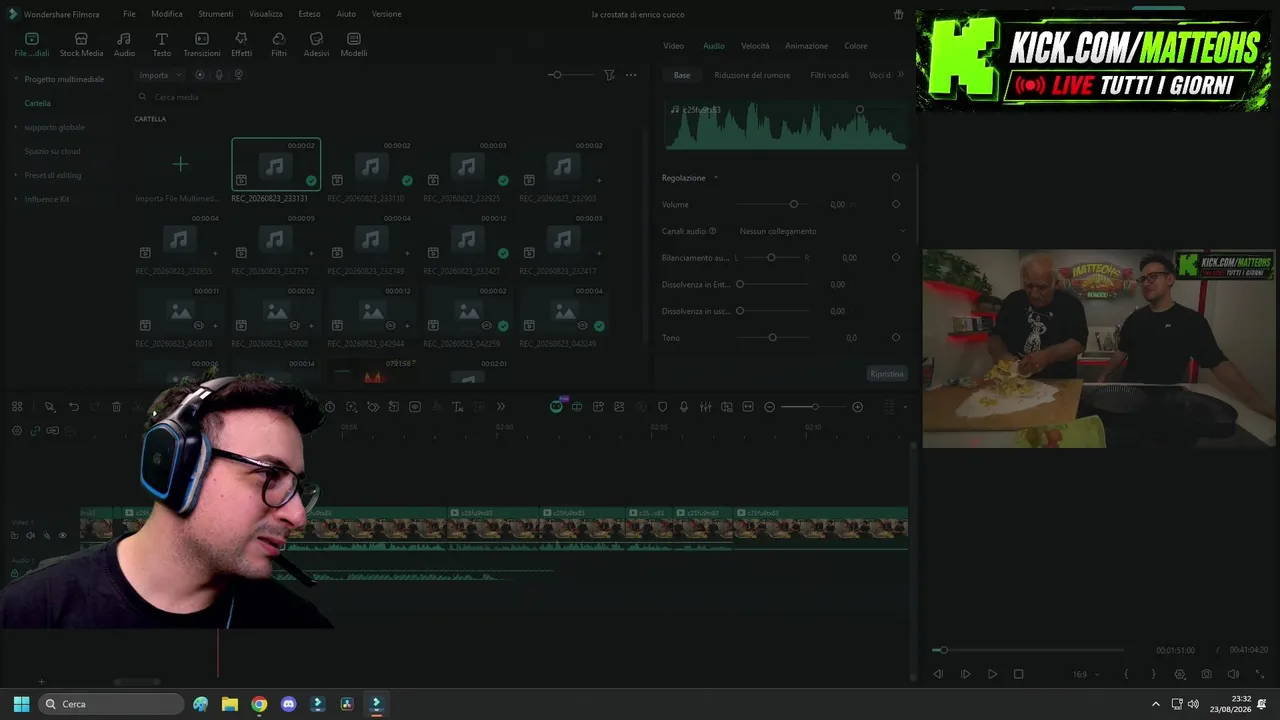Open the Modifica menu

[x=167, y=14]
